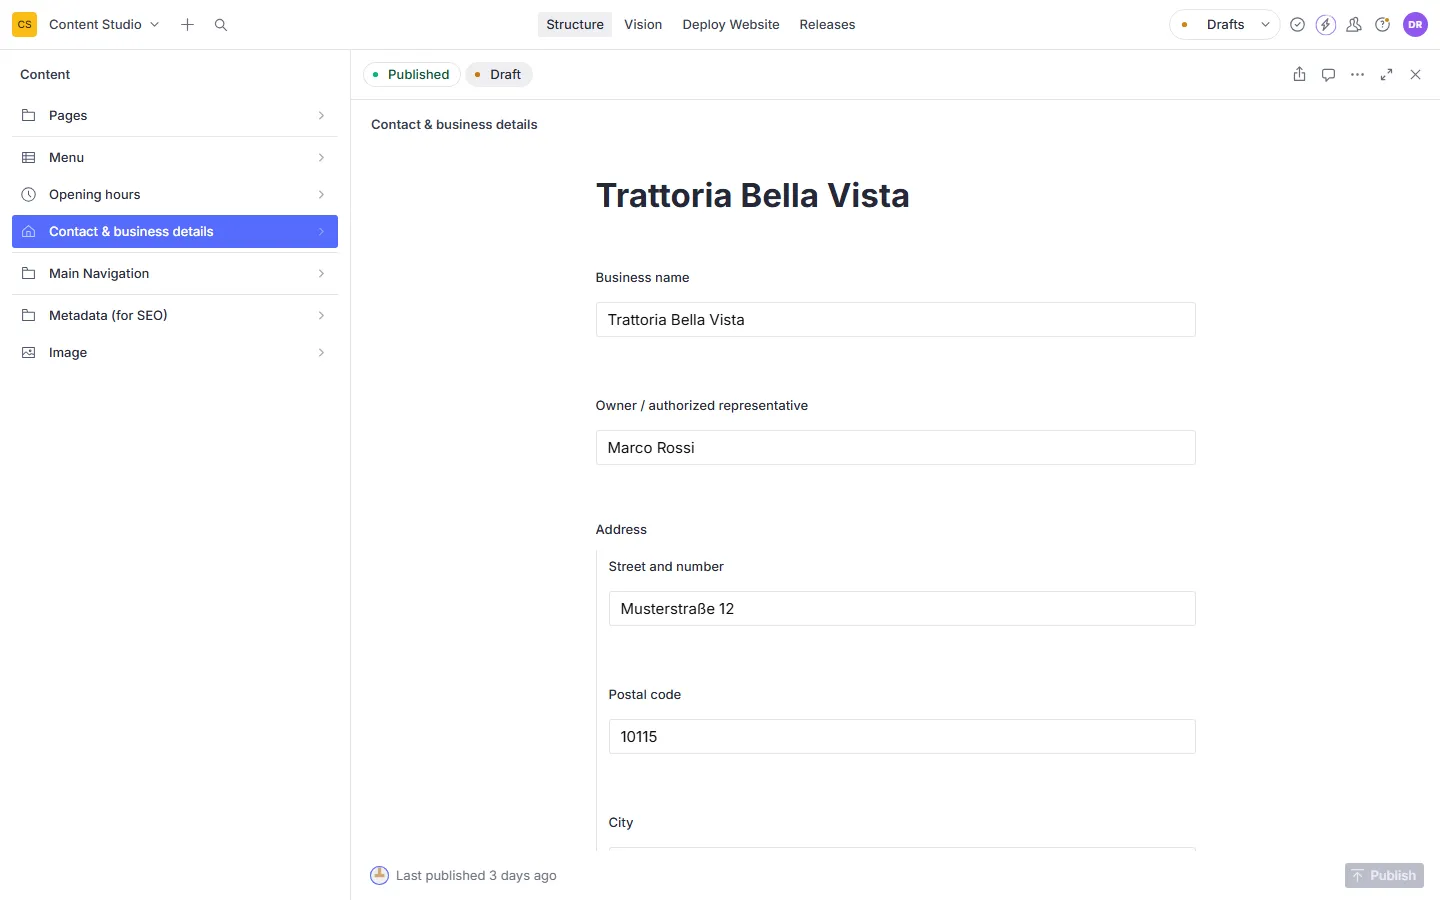Screen dimensions: 1440x900
Task: Open the Main Navigation list item
Action: point(175,273)
